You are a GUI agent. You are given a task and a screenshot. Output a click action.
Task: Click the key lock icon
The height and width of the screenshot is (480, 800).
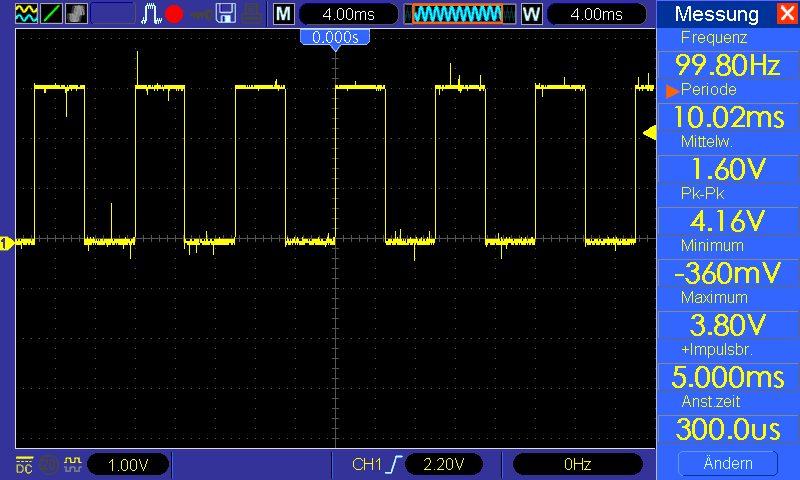(x=202, y=14)
